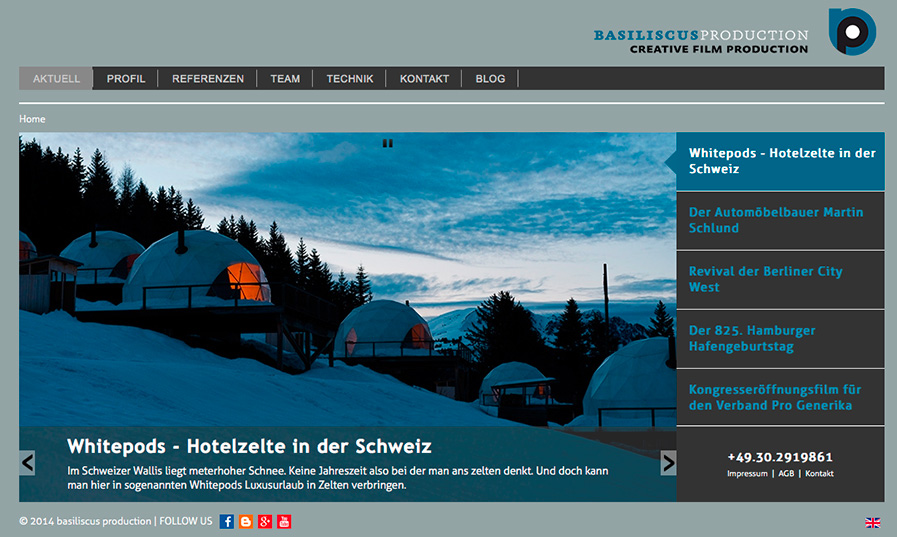This screenshot has width=897, height=537.
Task: Open the Team menu item
Action: pyautogui.click(x=285, y=79)
